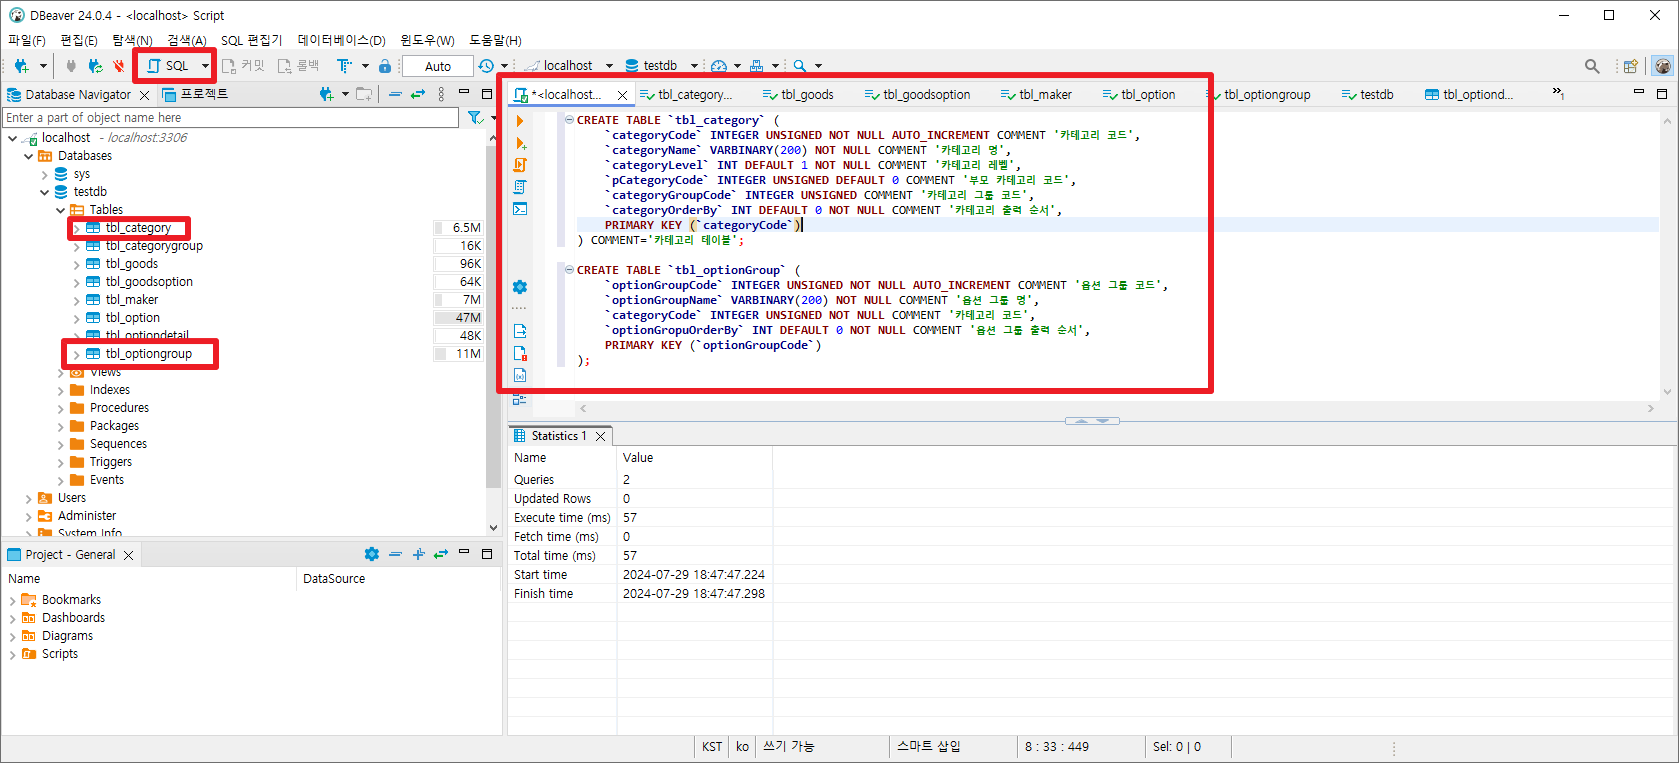
Task: Expand the tbl_goods table node
Action: point(77,264)
